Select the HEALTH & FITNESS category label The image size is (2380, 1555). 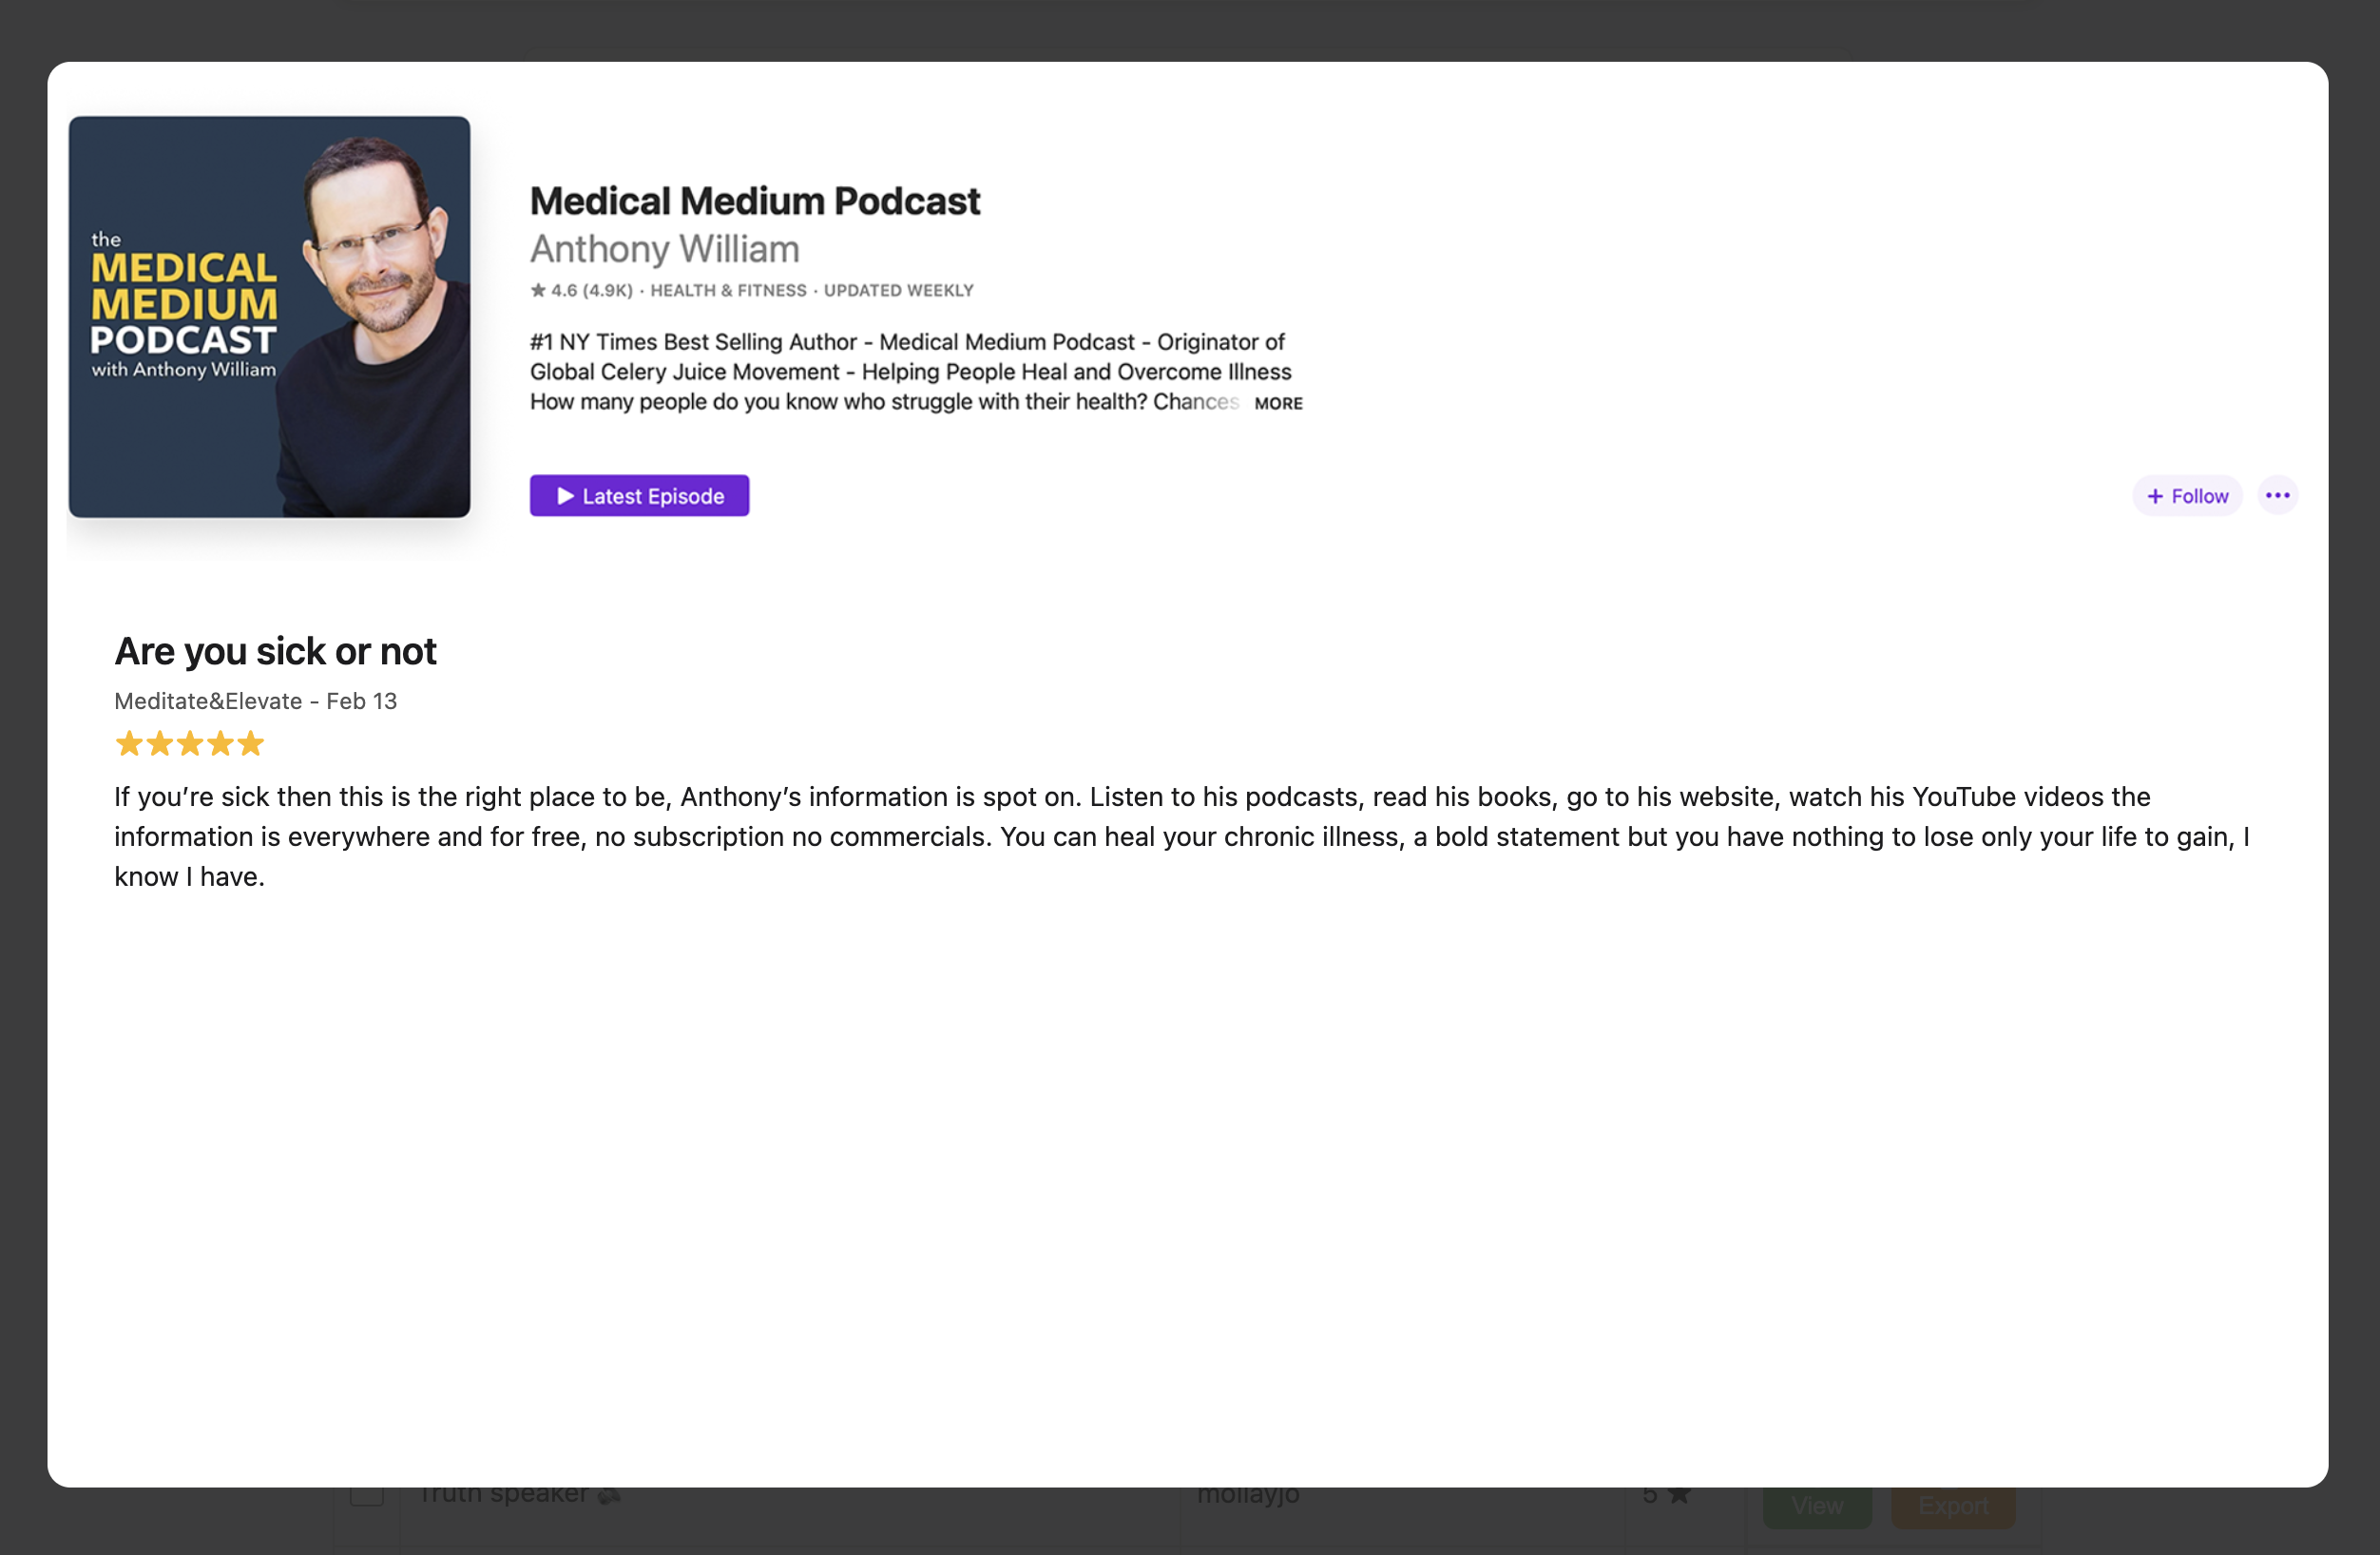[728, 290]
